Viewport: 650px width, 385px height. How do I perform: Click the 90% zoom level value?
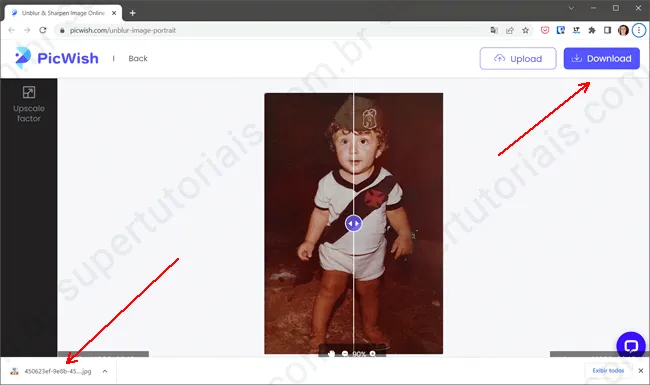(359, 354)
